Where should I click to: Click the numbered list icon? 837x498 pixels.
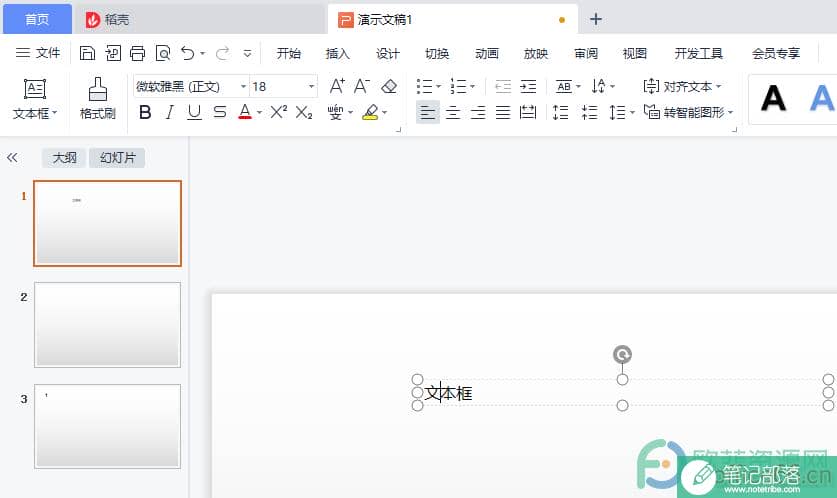pyautogui.click(x=458, y=86)
